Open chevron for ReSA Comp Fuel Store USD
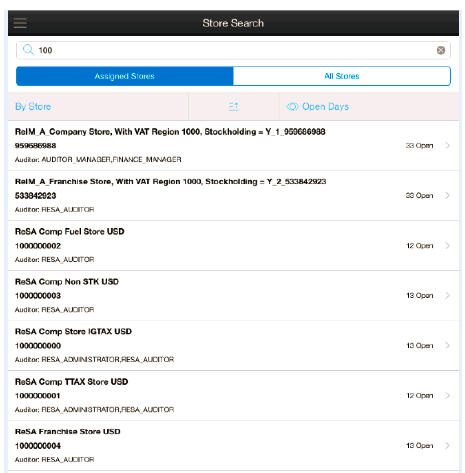Image resolution: width=465 pixels, height=473 pixels. 448,246
